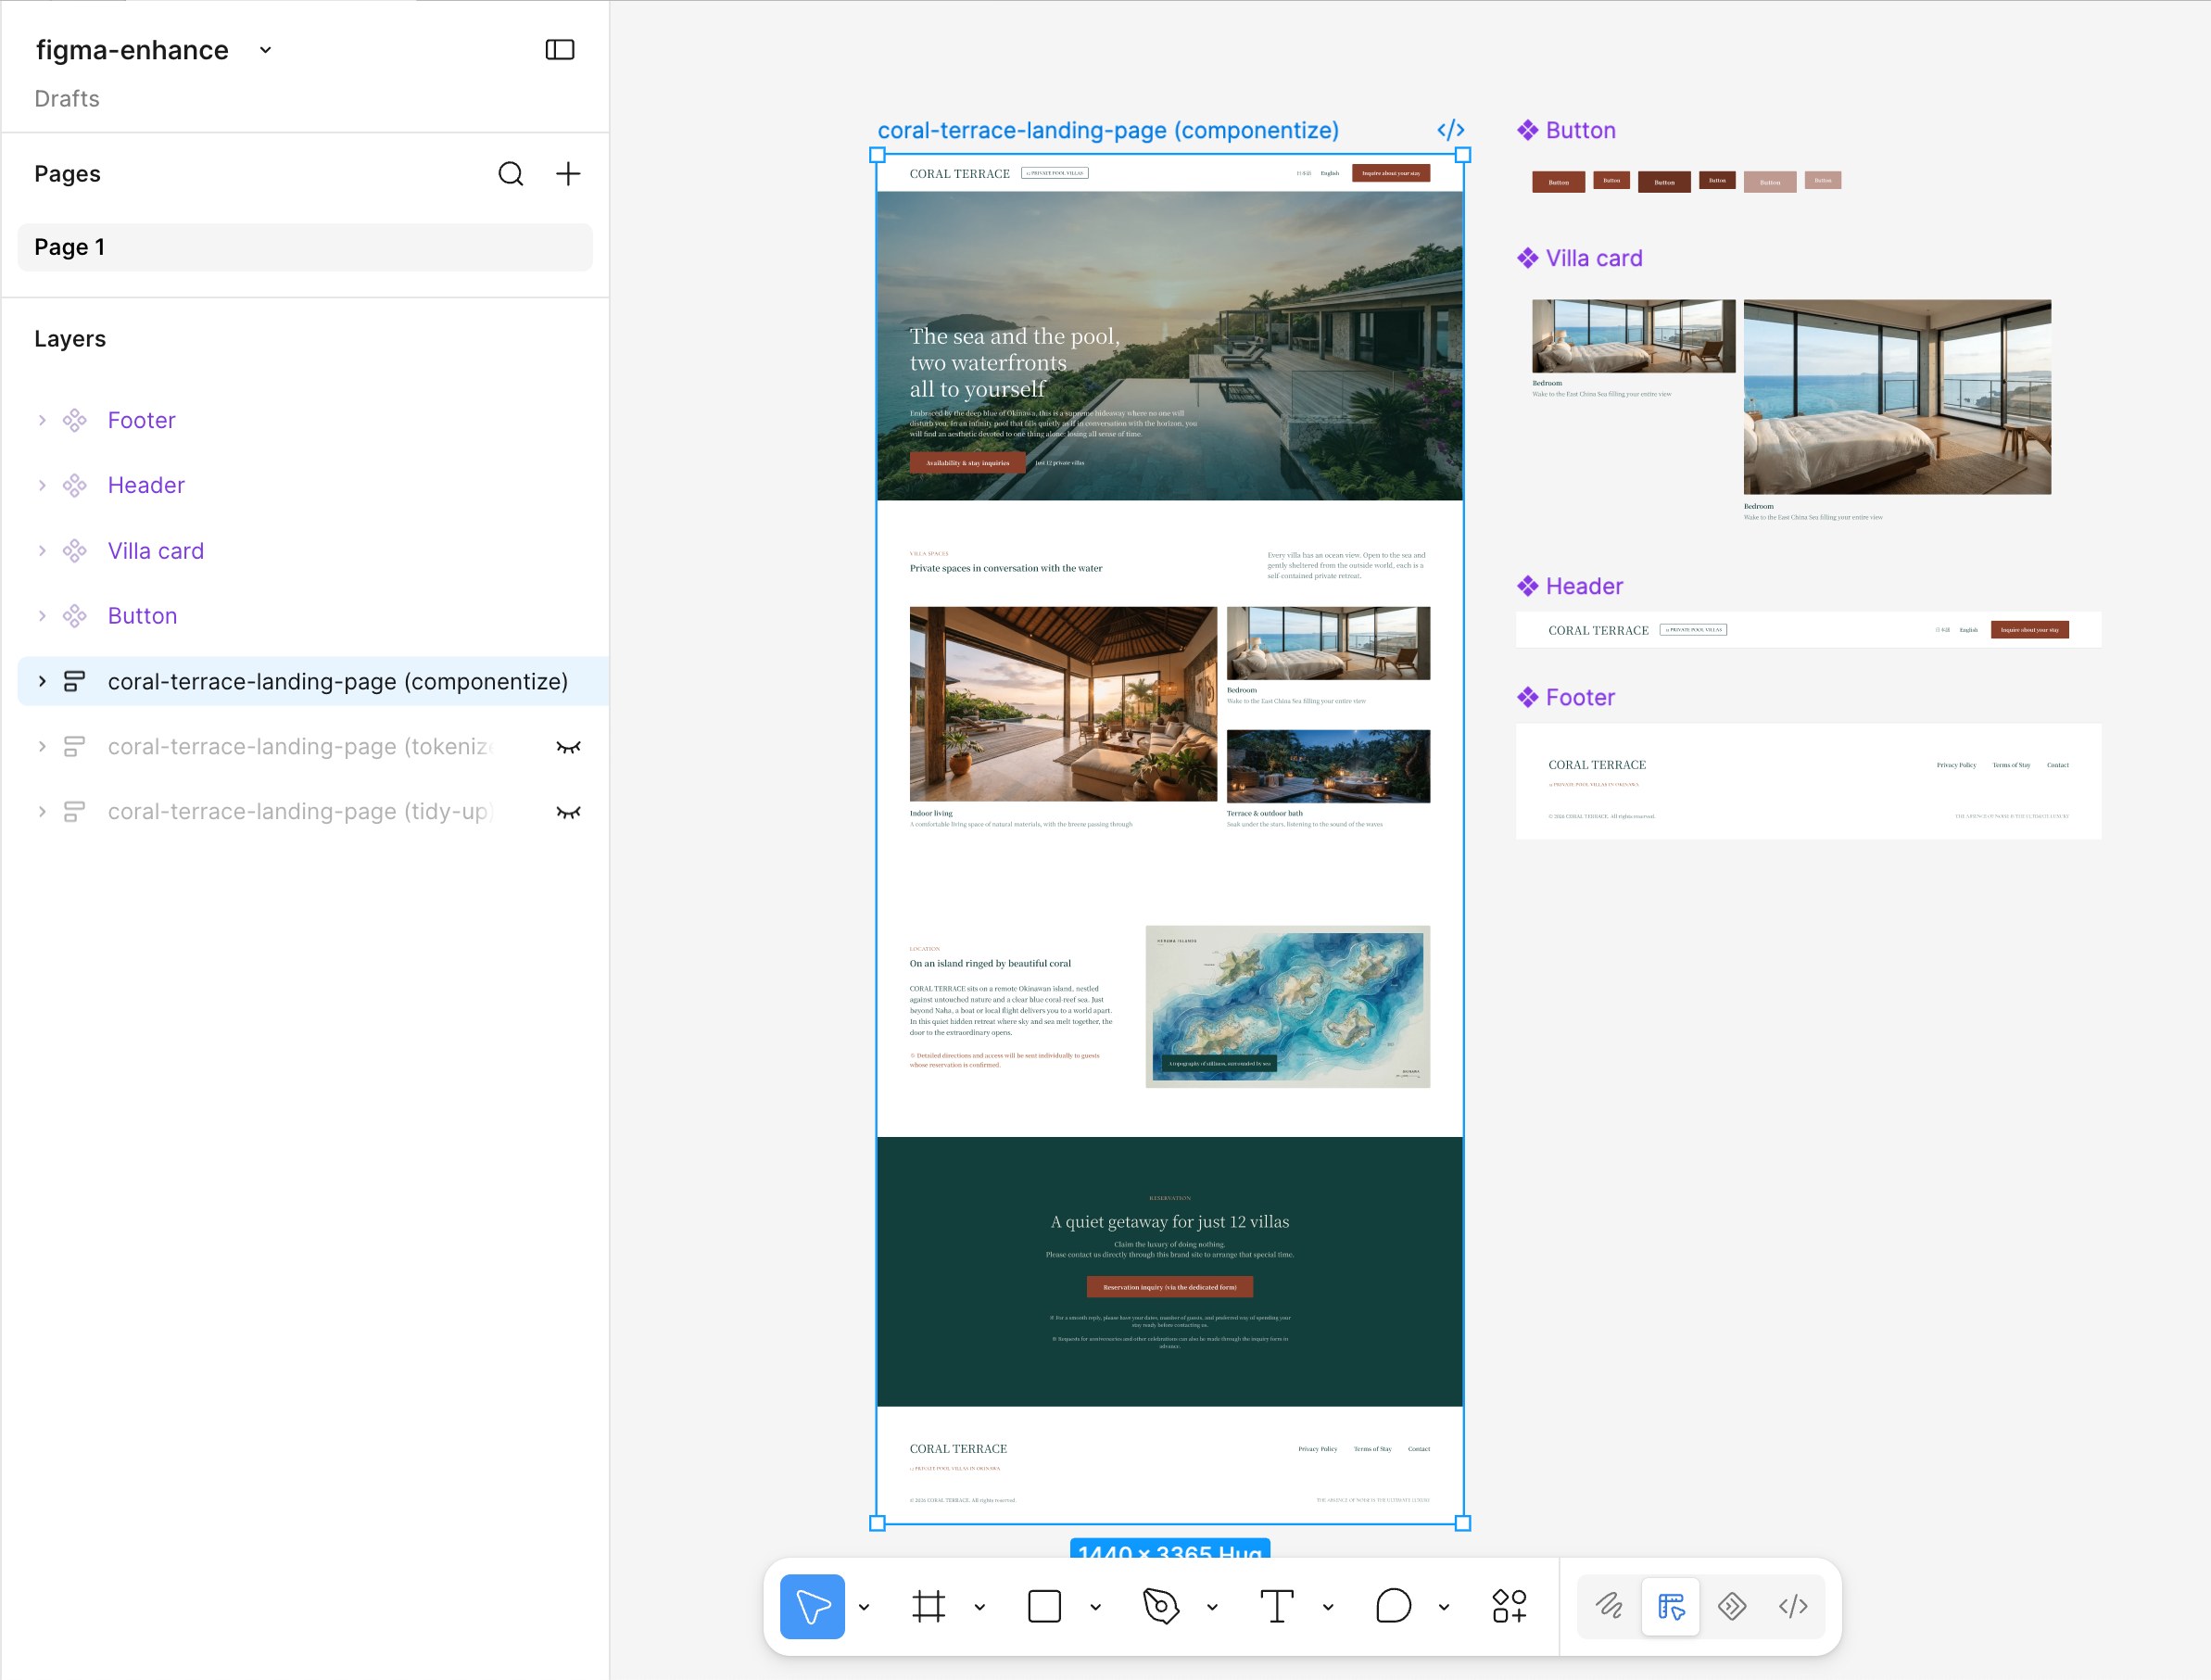Expand the Villa card layer

click(x=42, y=551)
